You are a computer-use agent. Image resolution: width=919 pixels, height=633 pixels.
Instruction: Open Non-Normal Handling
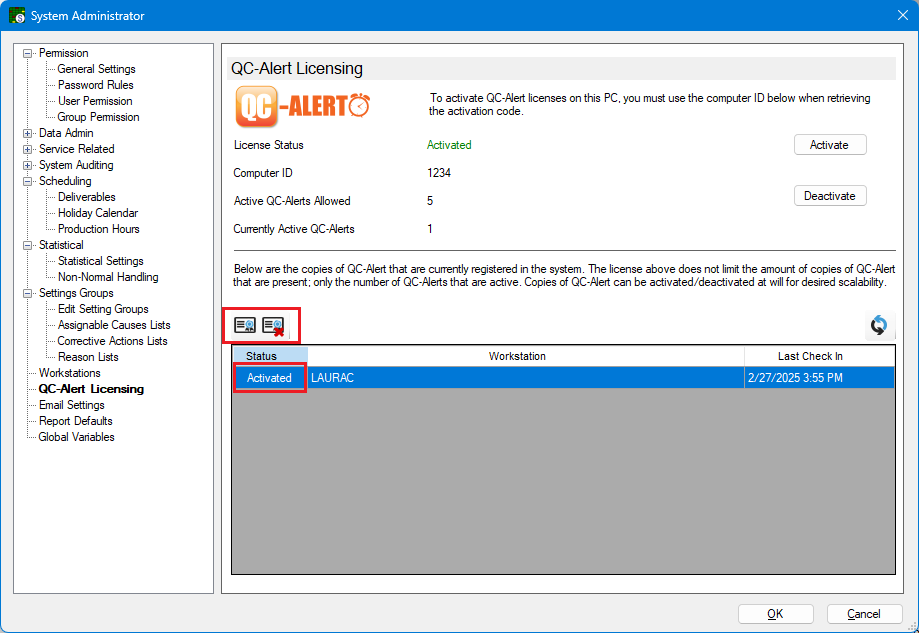pos(108,277)
